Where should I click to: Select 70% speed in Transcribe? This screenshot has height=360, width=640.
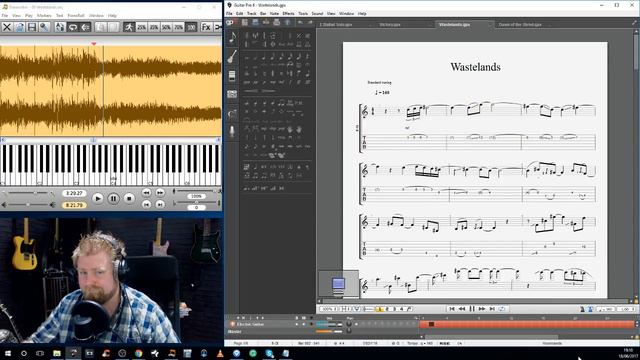[178, 27]
